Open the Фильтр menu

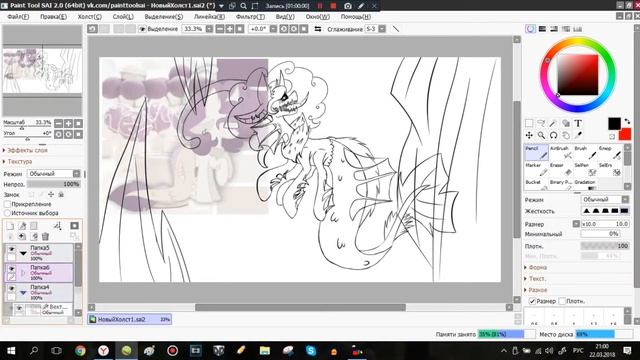click(250, 17)
